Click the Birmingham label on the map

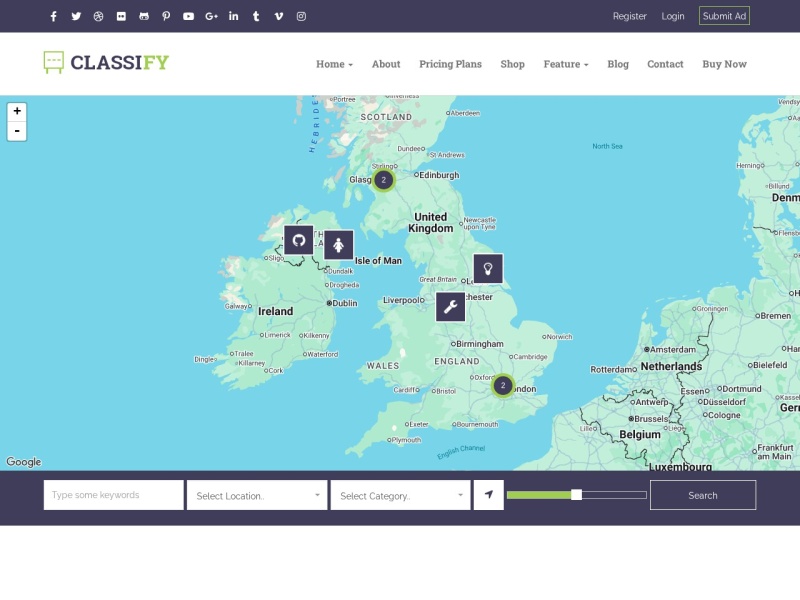[x=480, y=344]
